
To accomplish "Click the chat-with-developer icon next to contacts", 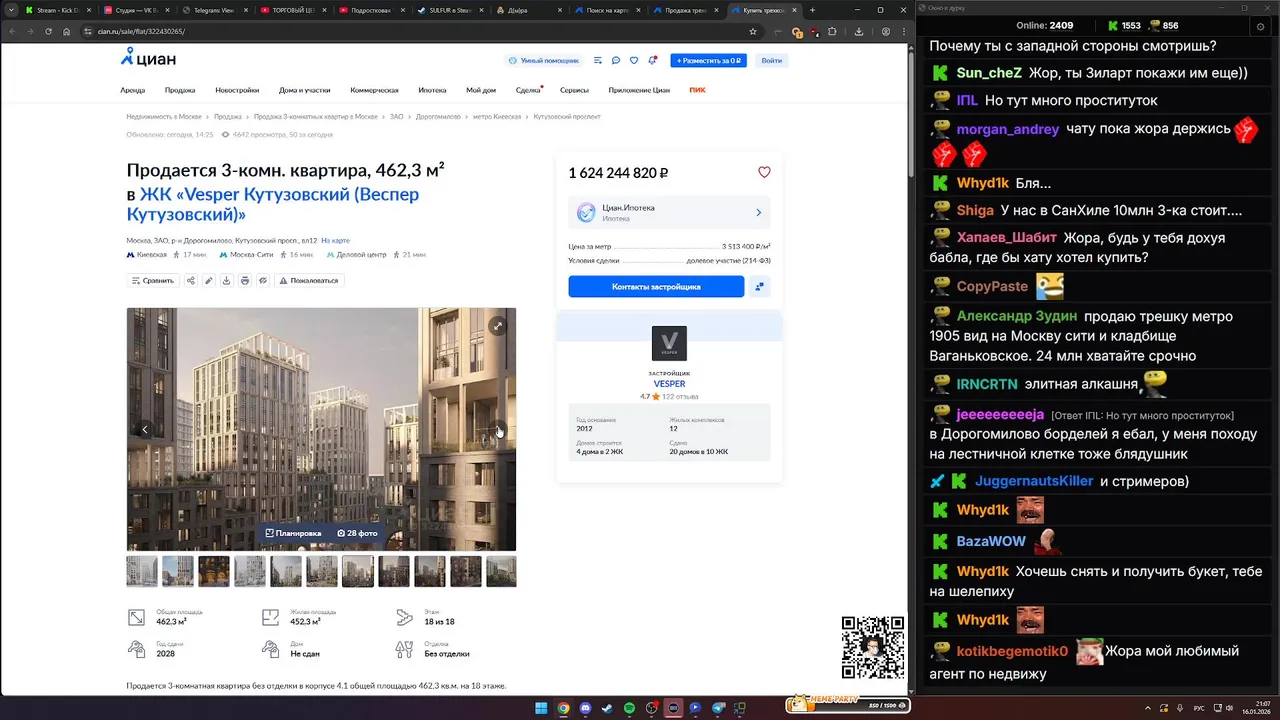I will (760, 287).
